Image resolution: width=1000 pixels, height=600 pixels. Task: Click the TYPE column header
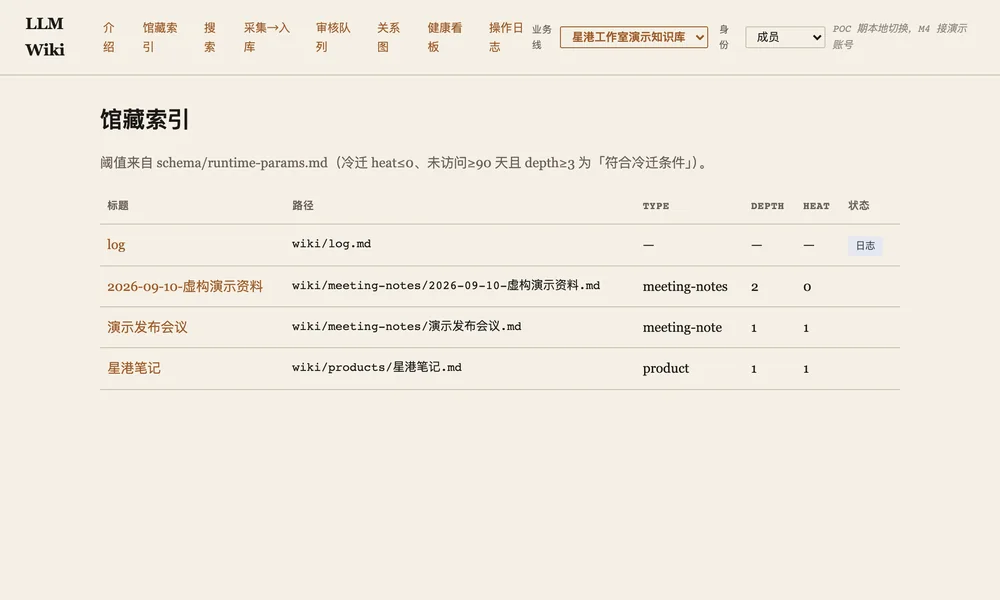pos(656,206)
